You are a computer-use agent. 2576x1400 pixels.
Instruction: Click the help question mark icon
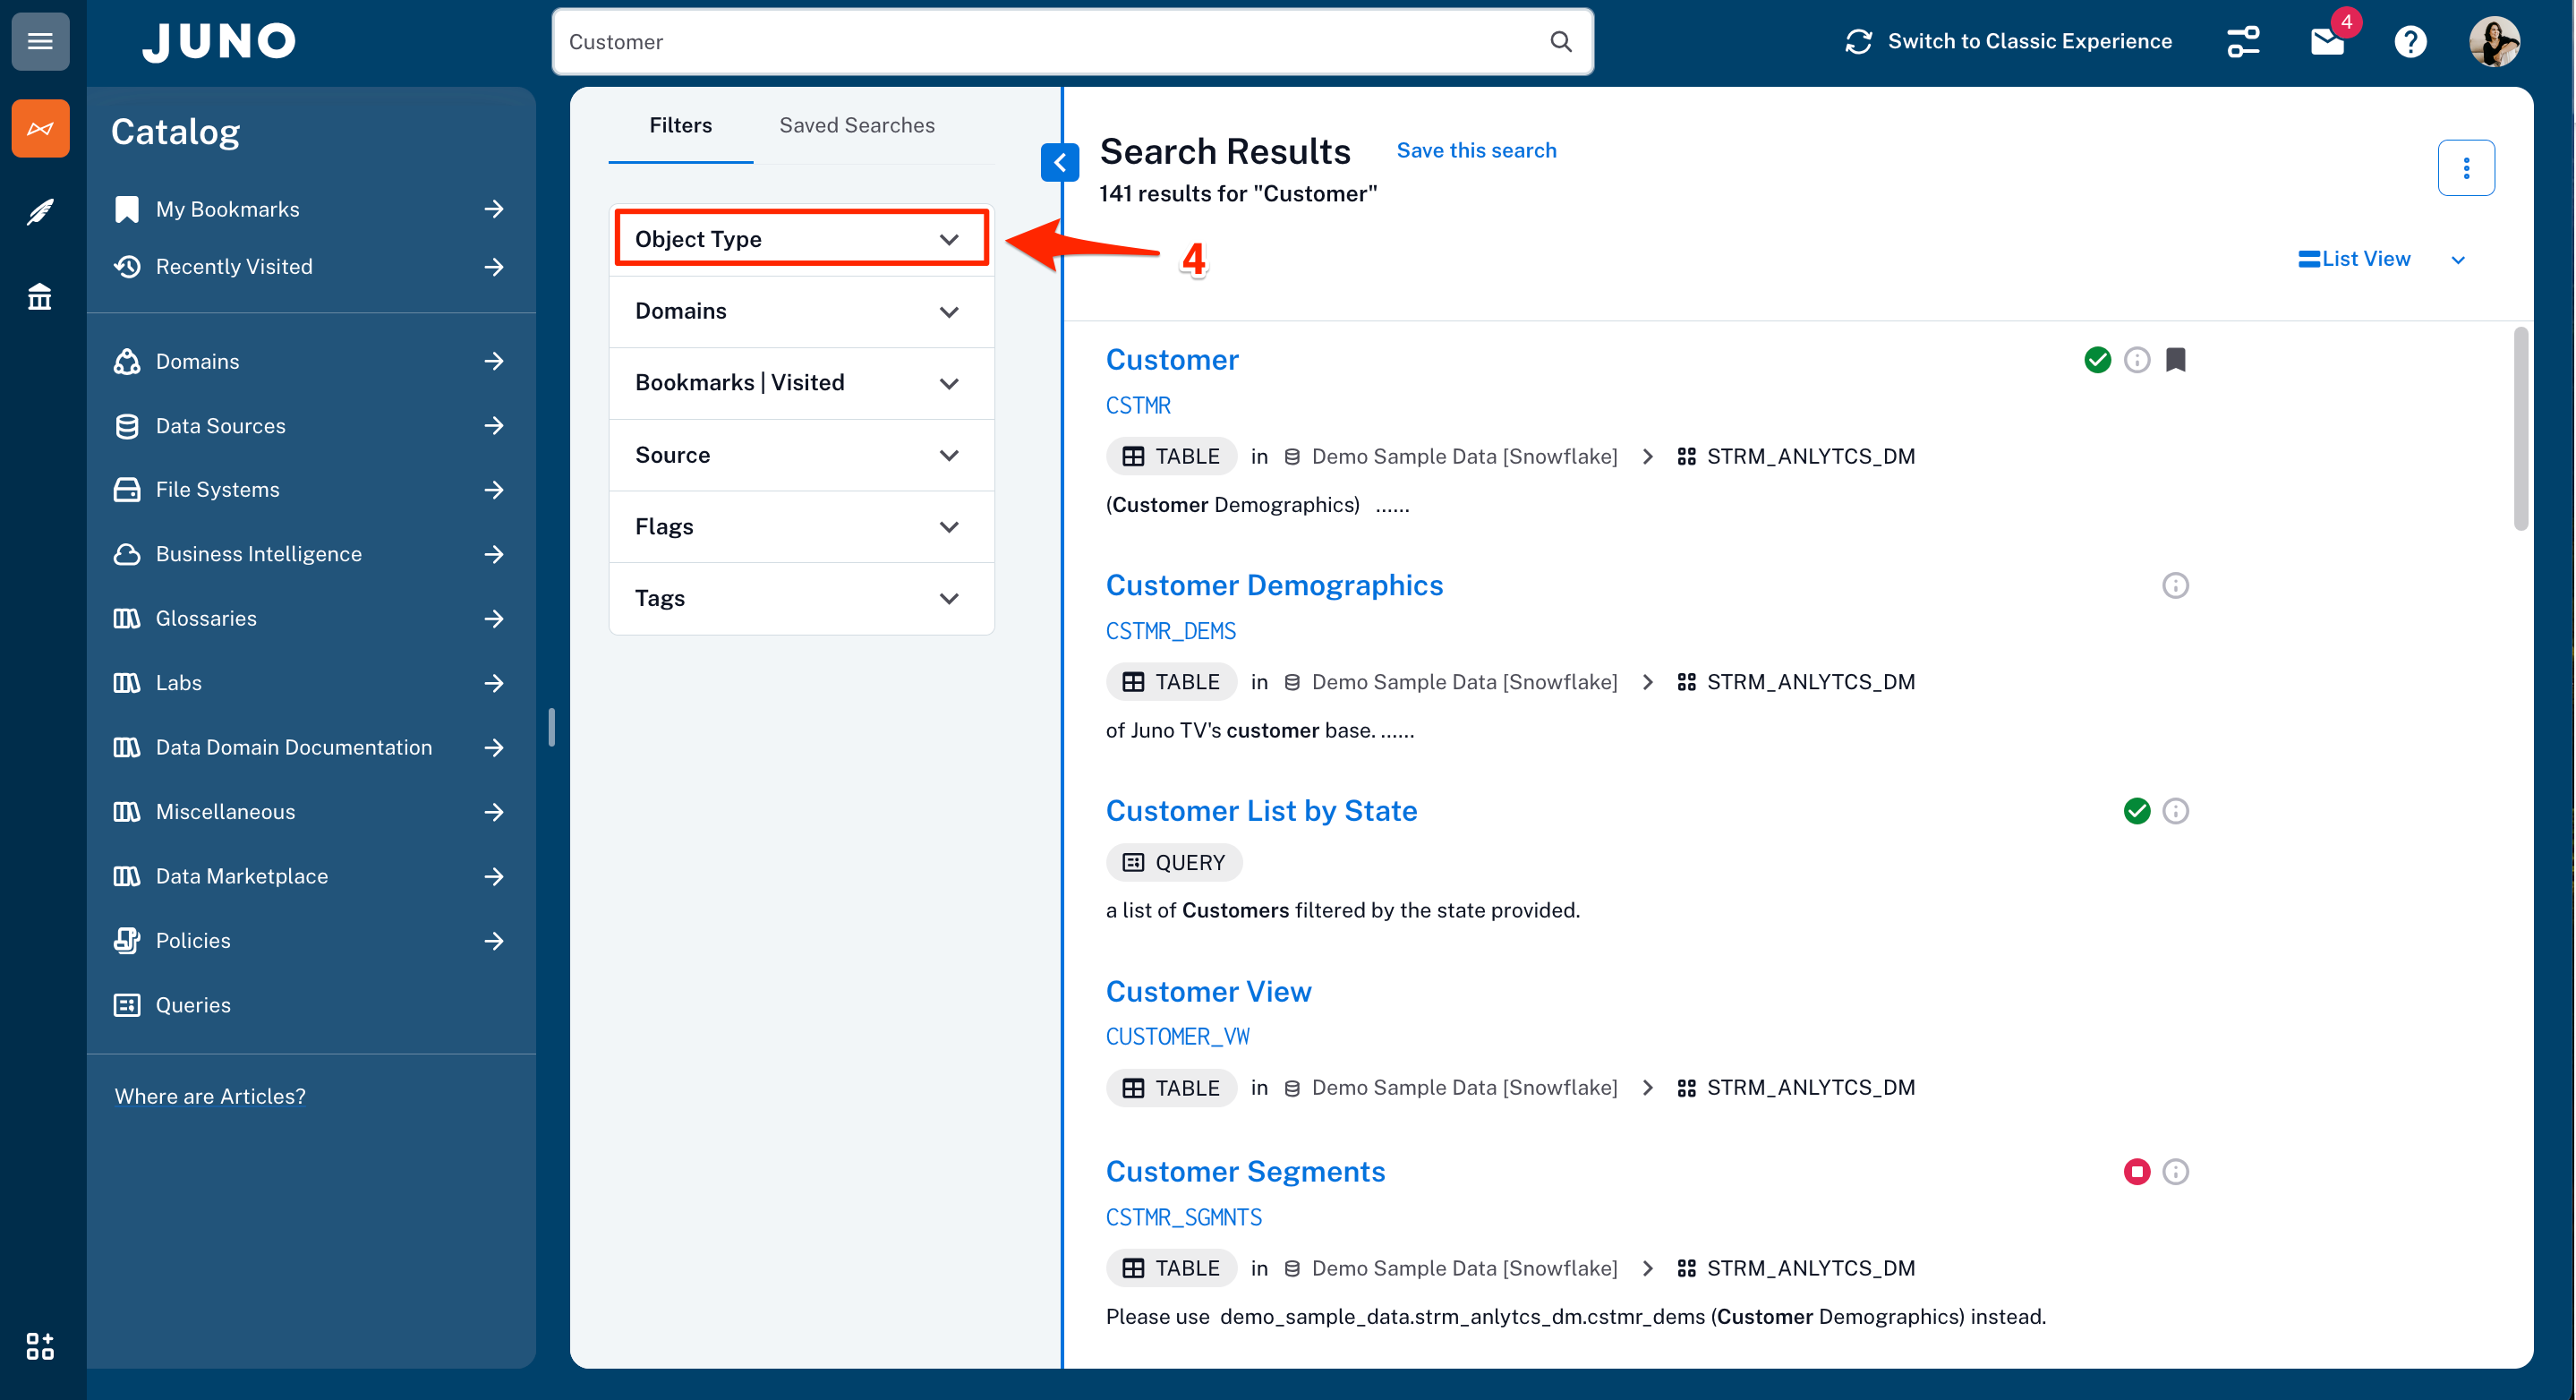(x=2410, y=42)
